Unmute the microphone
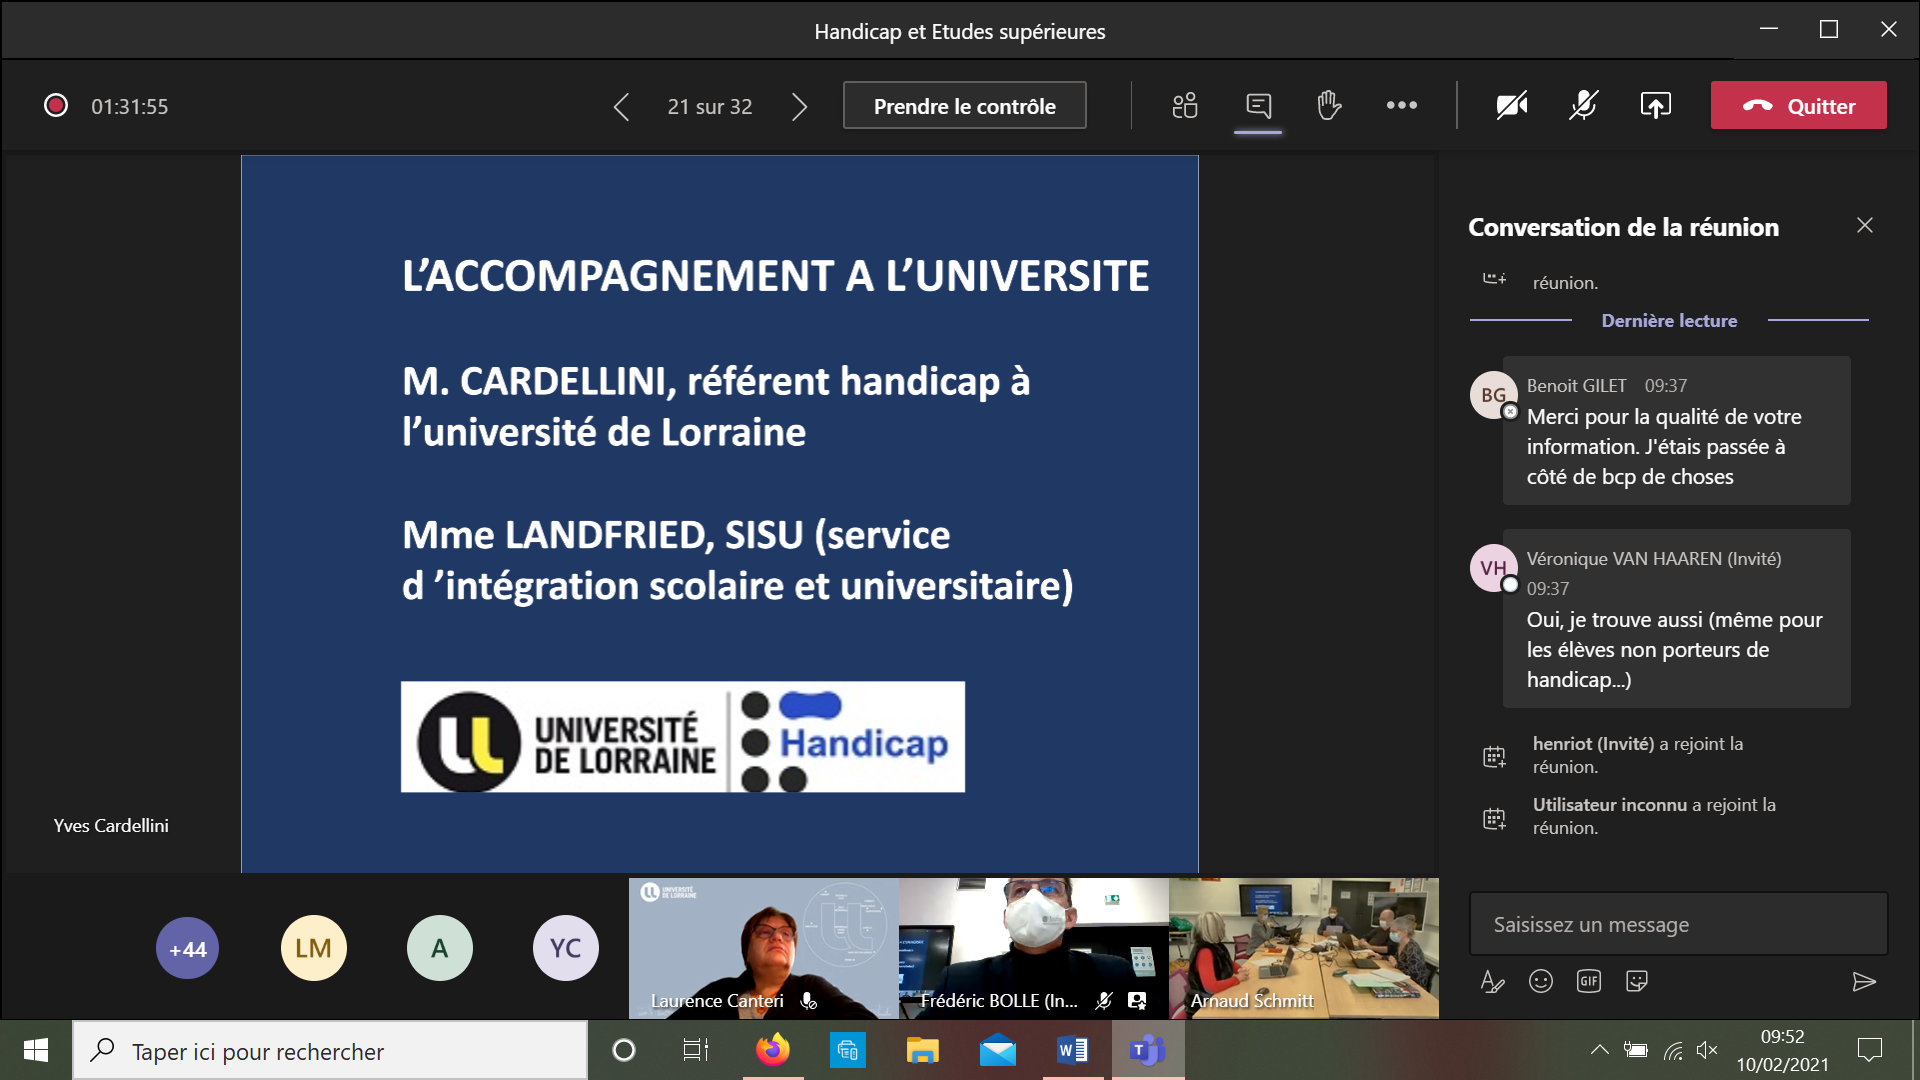 click(x=1583, y=106)
